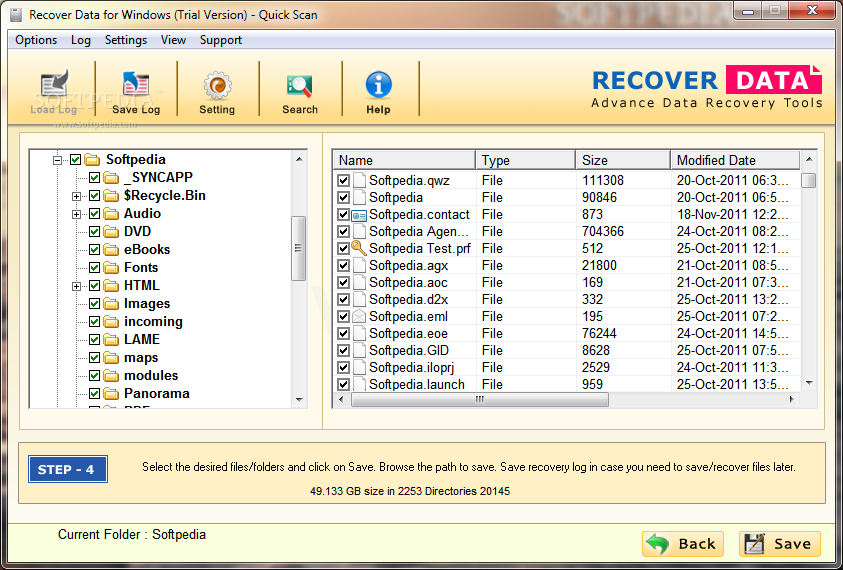
Task: Click the modules folder icon
Action: click(x=111, y=376)
